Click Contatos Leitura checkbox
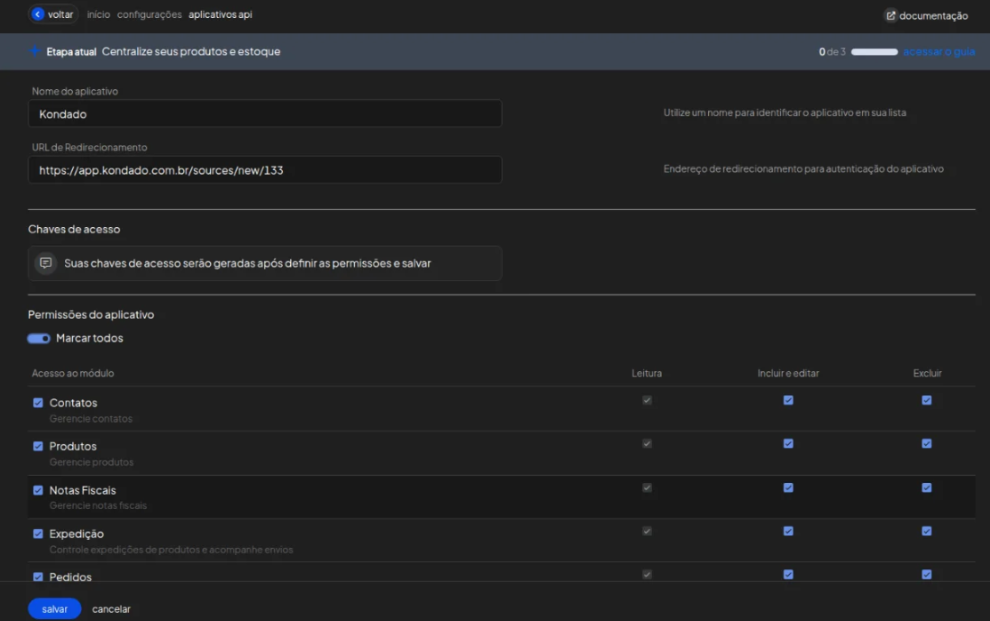This screenshot has width=990, height=621. click(x=647, y=400)
